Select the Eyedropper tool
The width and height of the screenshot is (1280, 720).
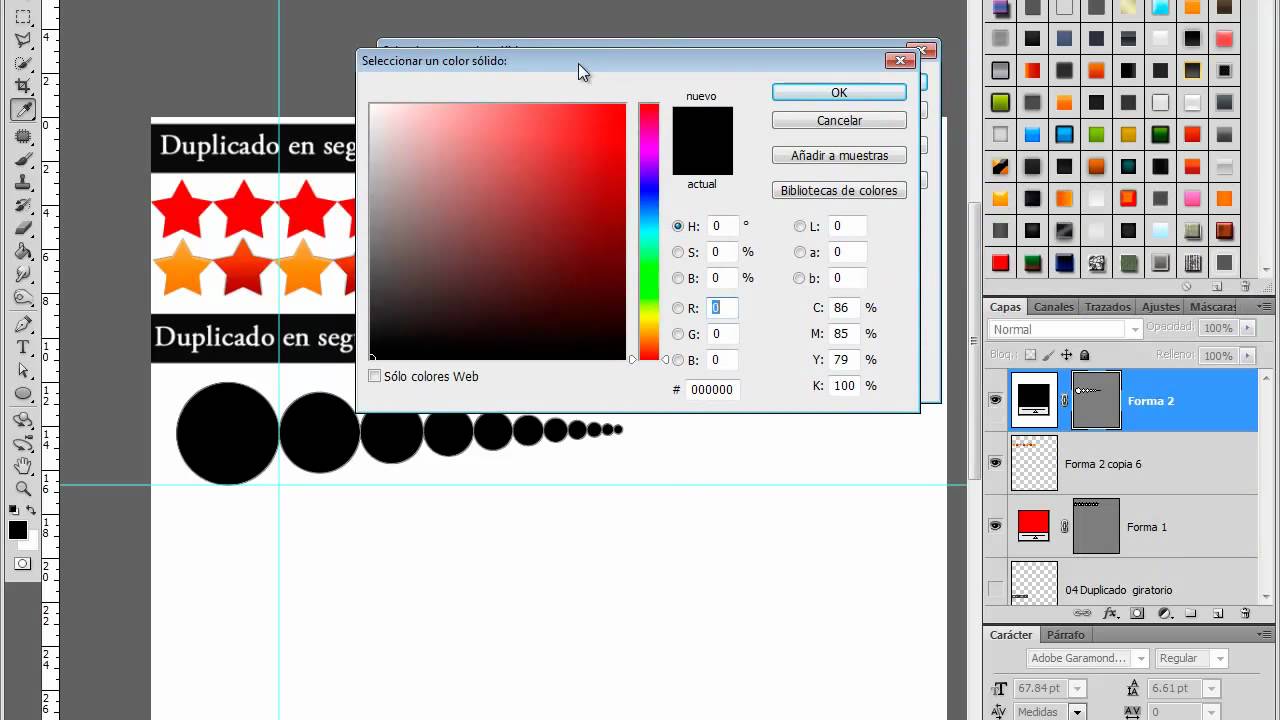[23, 110]
